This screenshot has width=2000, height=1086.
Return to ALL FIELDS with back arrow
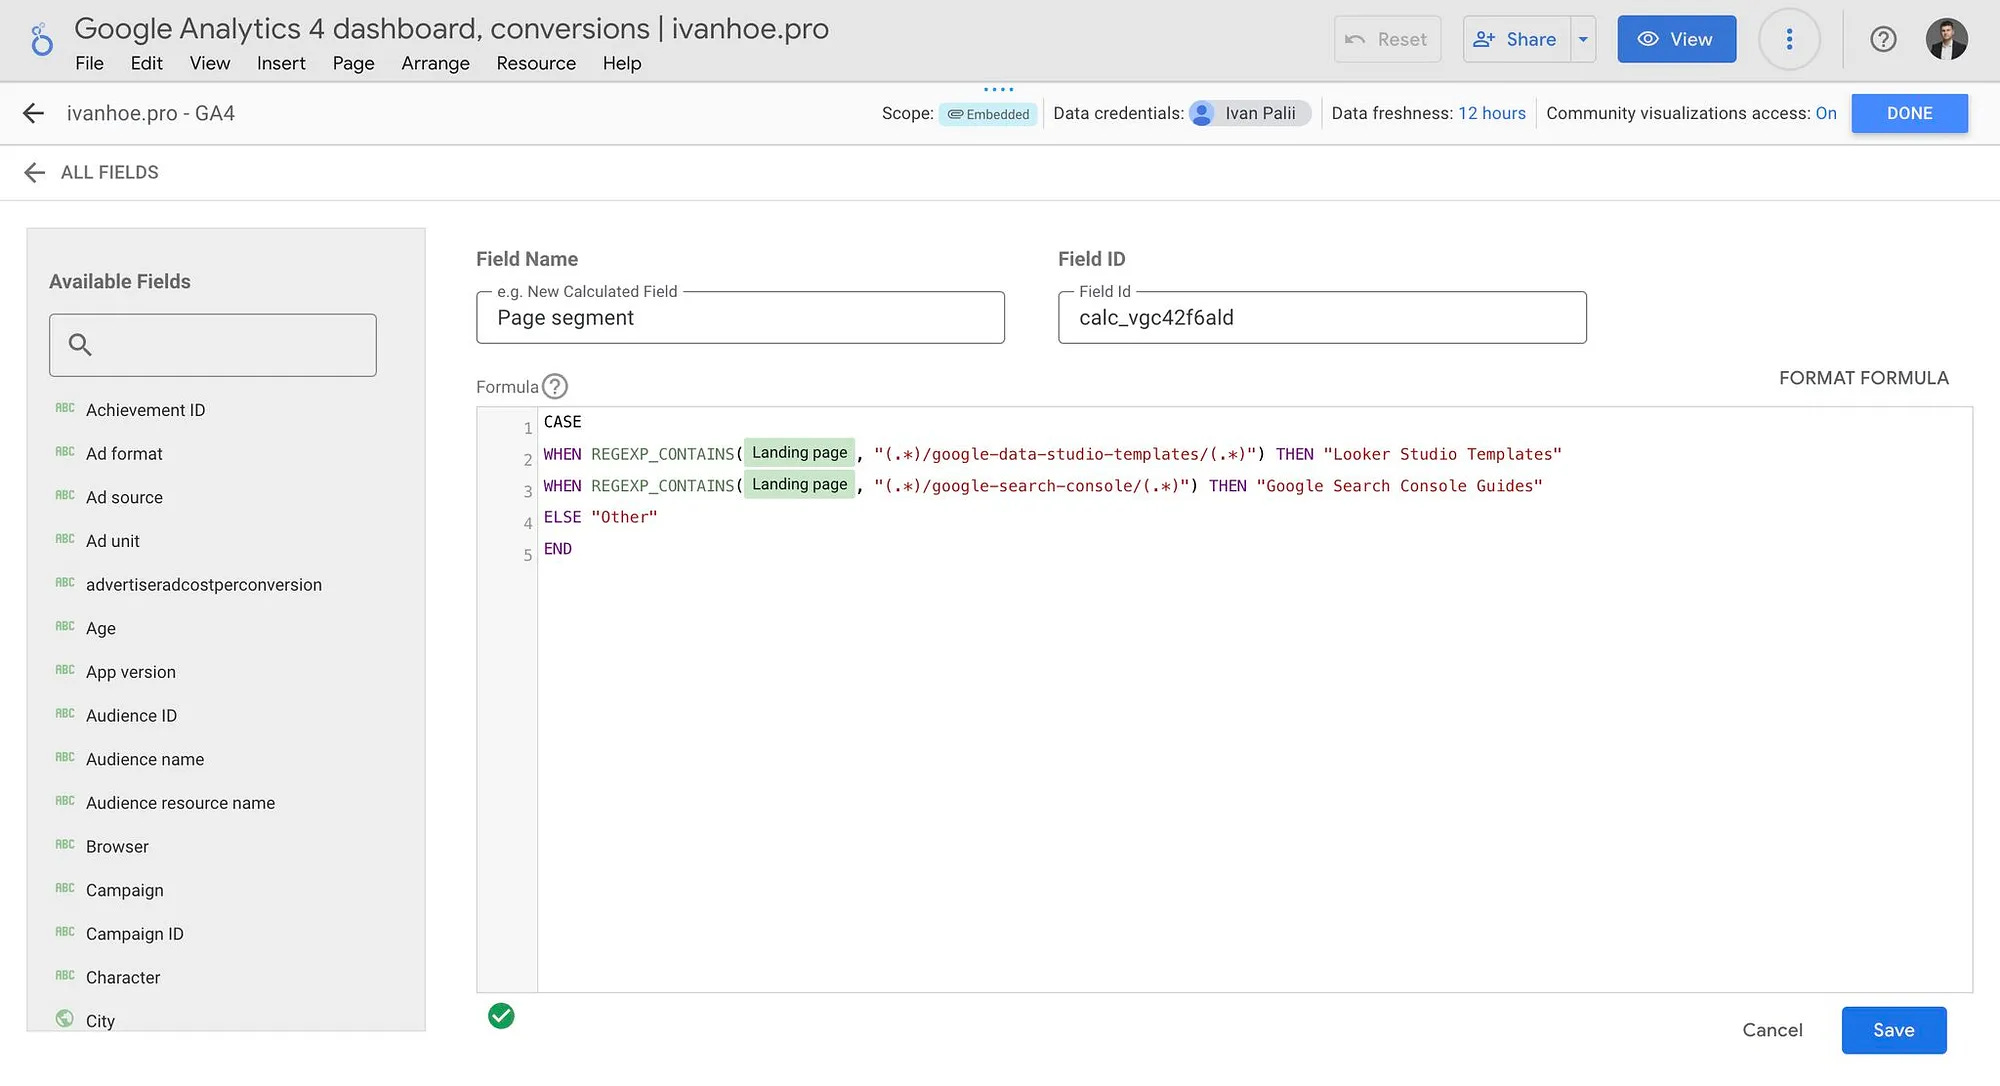[34, 172]
